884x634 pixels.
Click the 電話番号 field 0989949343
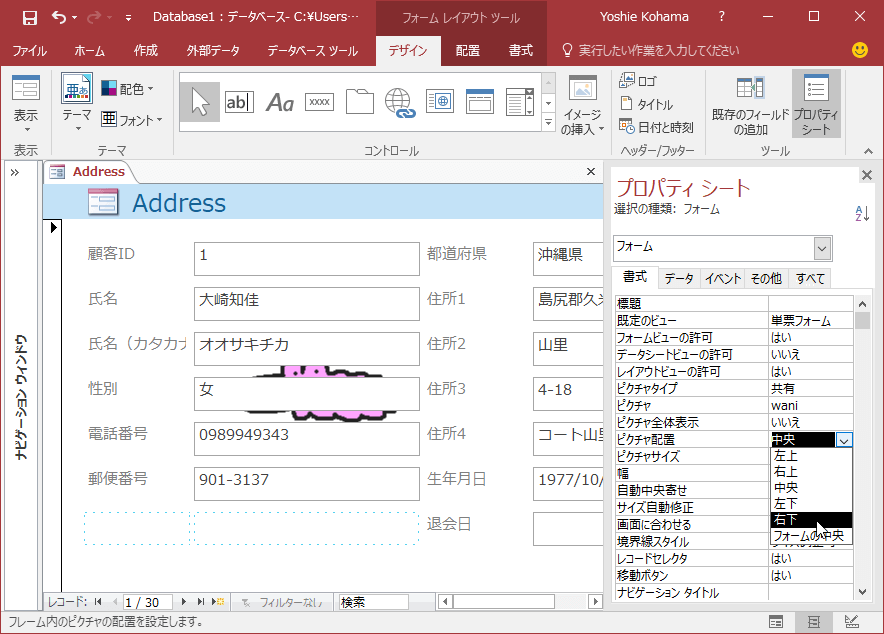(x=307, y=438)
